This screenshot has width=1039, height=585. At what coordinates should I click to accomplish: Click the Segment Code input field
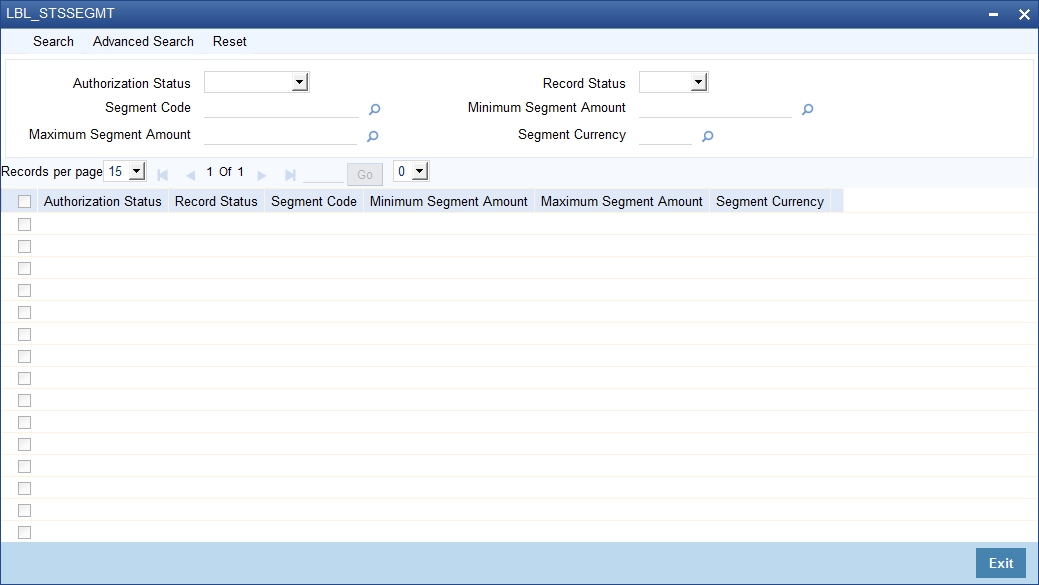click(282, 109)
